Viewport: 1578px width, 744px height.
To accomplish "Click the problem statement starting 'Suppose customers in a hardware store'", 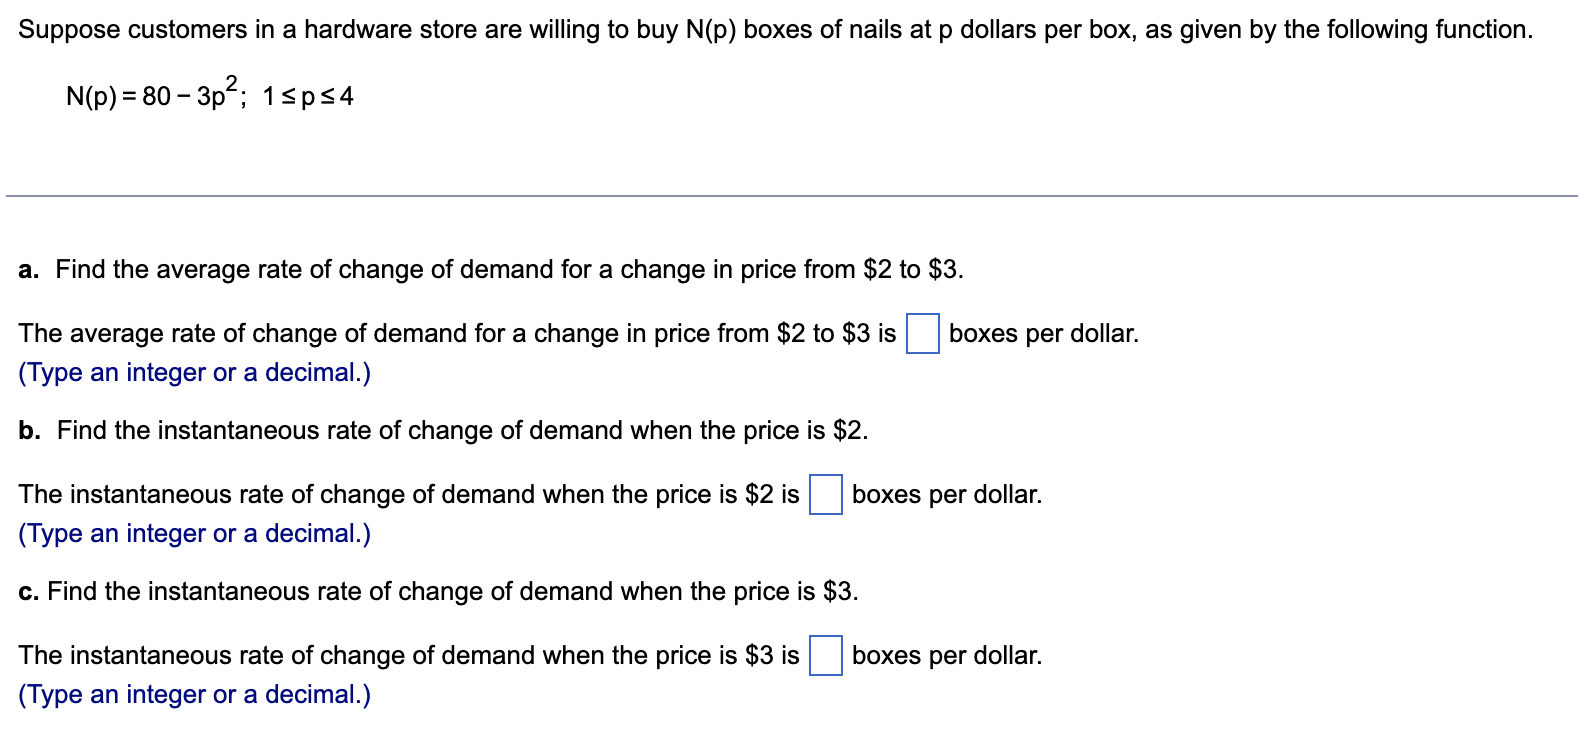I will [x=775, y=30].
